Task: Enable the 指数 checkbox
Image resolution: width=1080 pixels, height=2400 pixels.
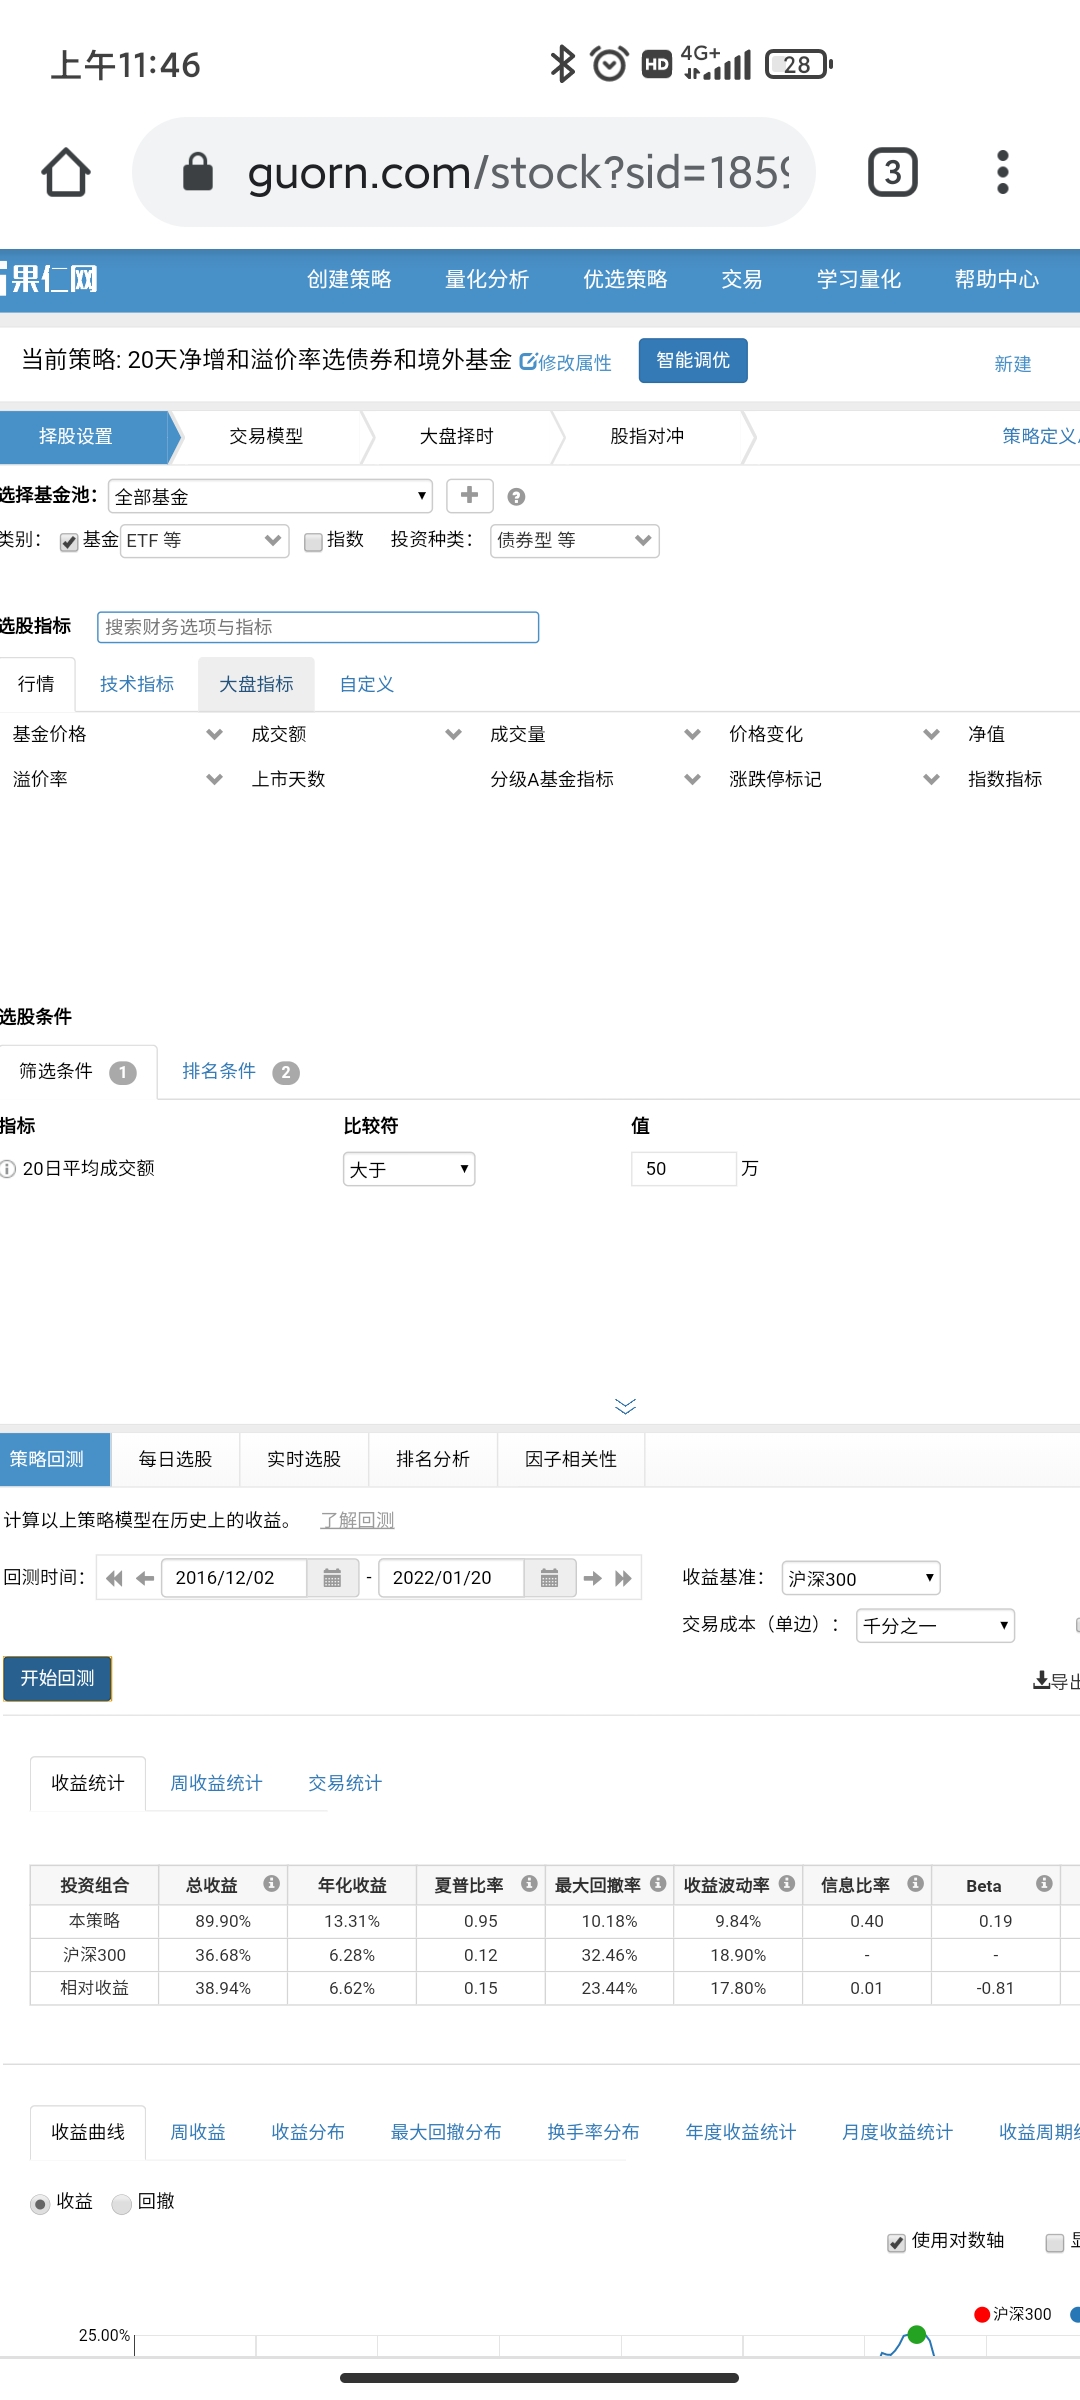Action: coord(313,542)
